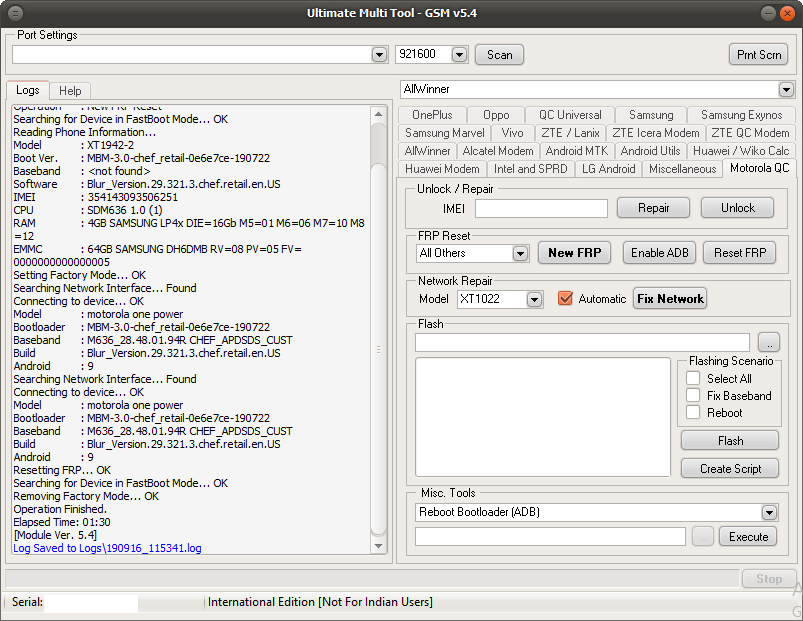This screenshot has width=803, height=621.
Task: Open the ZTE QC Modem tab
Action: tap(750, 133)
